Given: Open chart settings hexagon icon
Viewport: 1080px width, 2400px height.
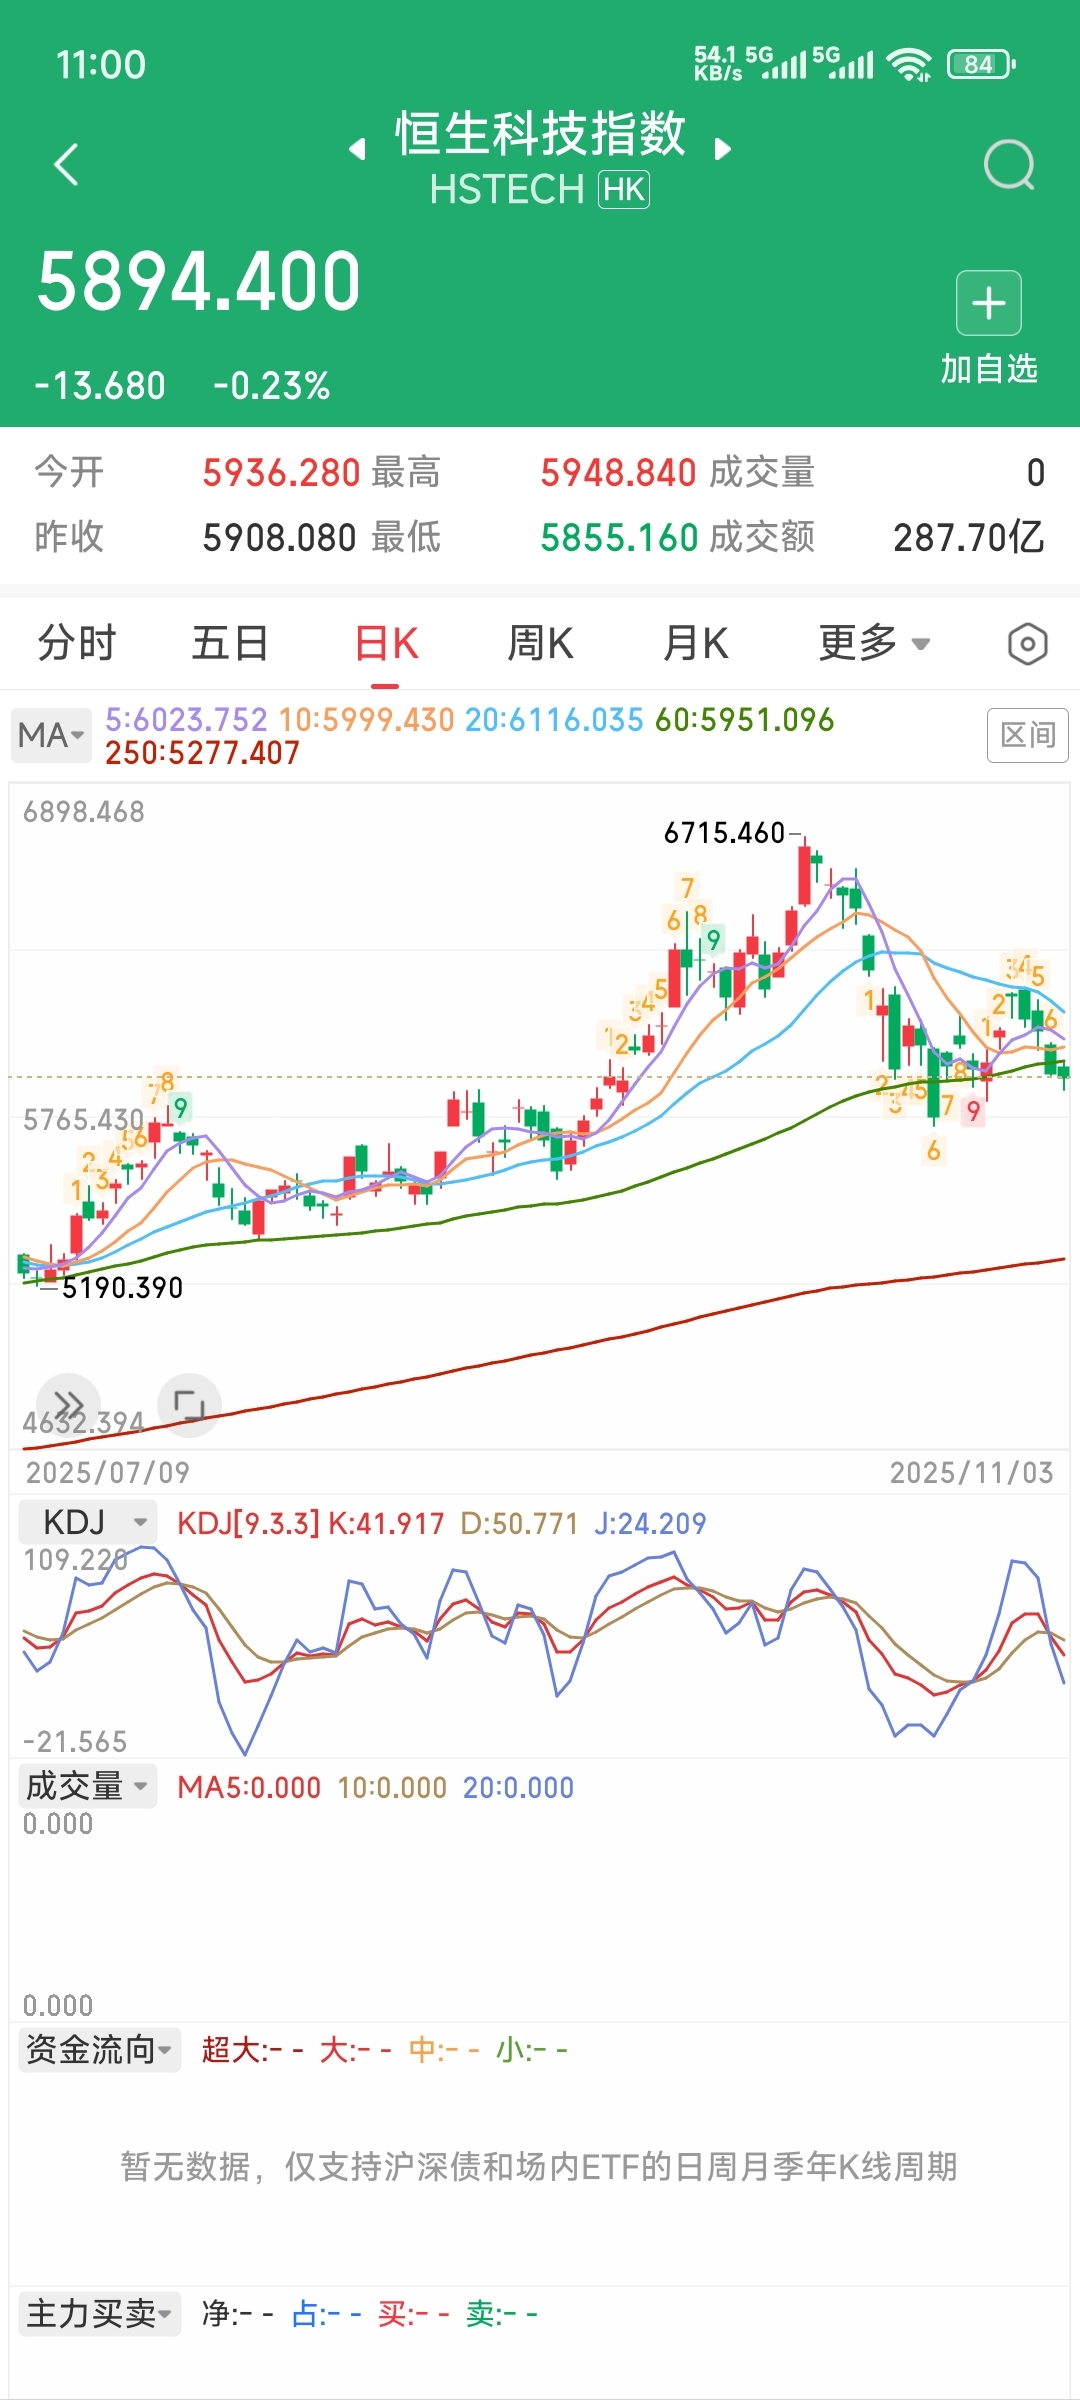Looking at the screenshot, I should coord(1027,644).
